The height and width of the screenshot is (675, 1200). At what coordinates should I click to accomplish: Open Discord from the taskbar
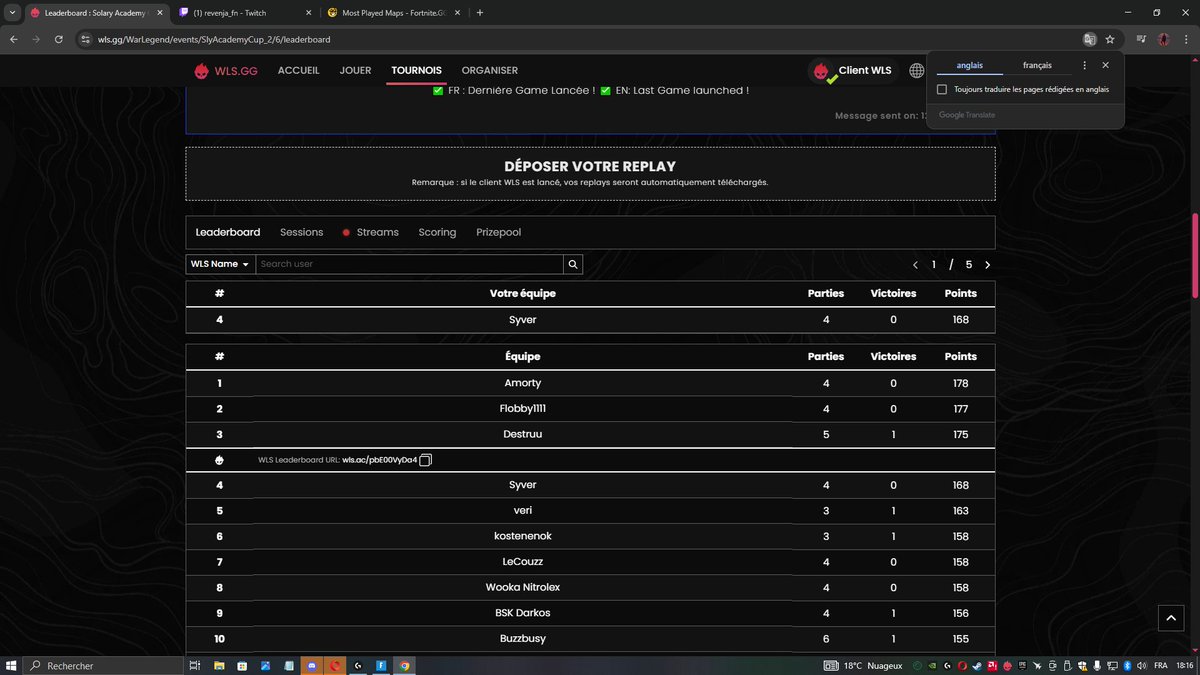(x=311, y=665)
